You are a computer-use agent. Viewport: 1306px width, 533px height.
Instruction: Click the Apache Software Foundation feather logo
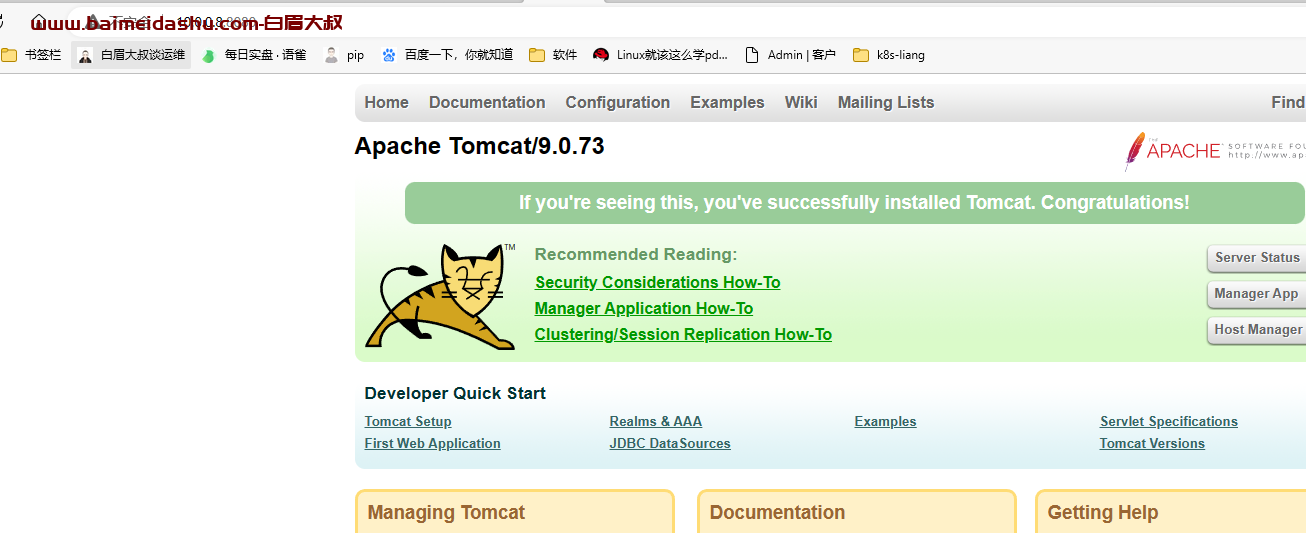(x=1214, y=151)
